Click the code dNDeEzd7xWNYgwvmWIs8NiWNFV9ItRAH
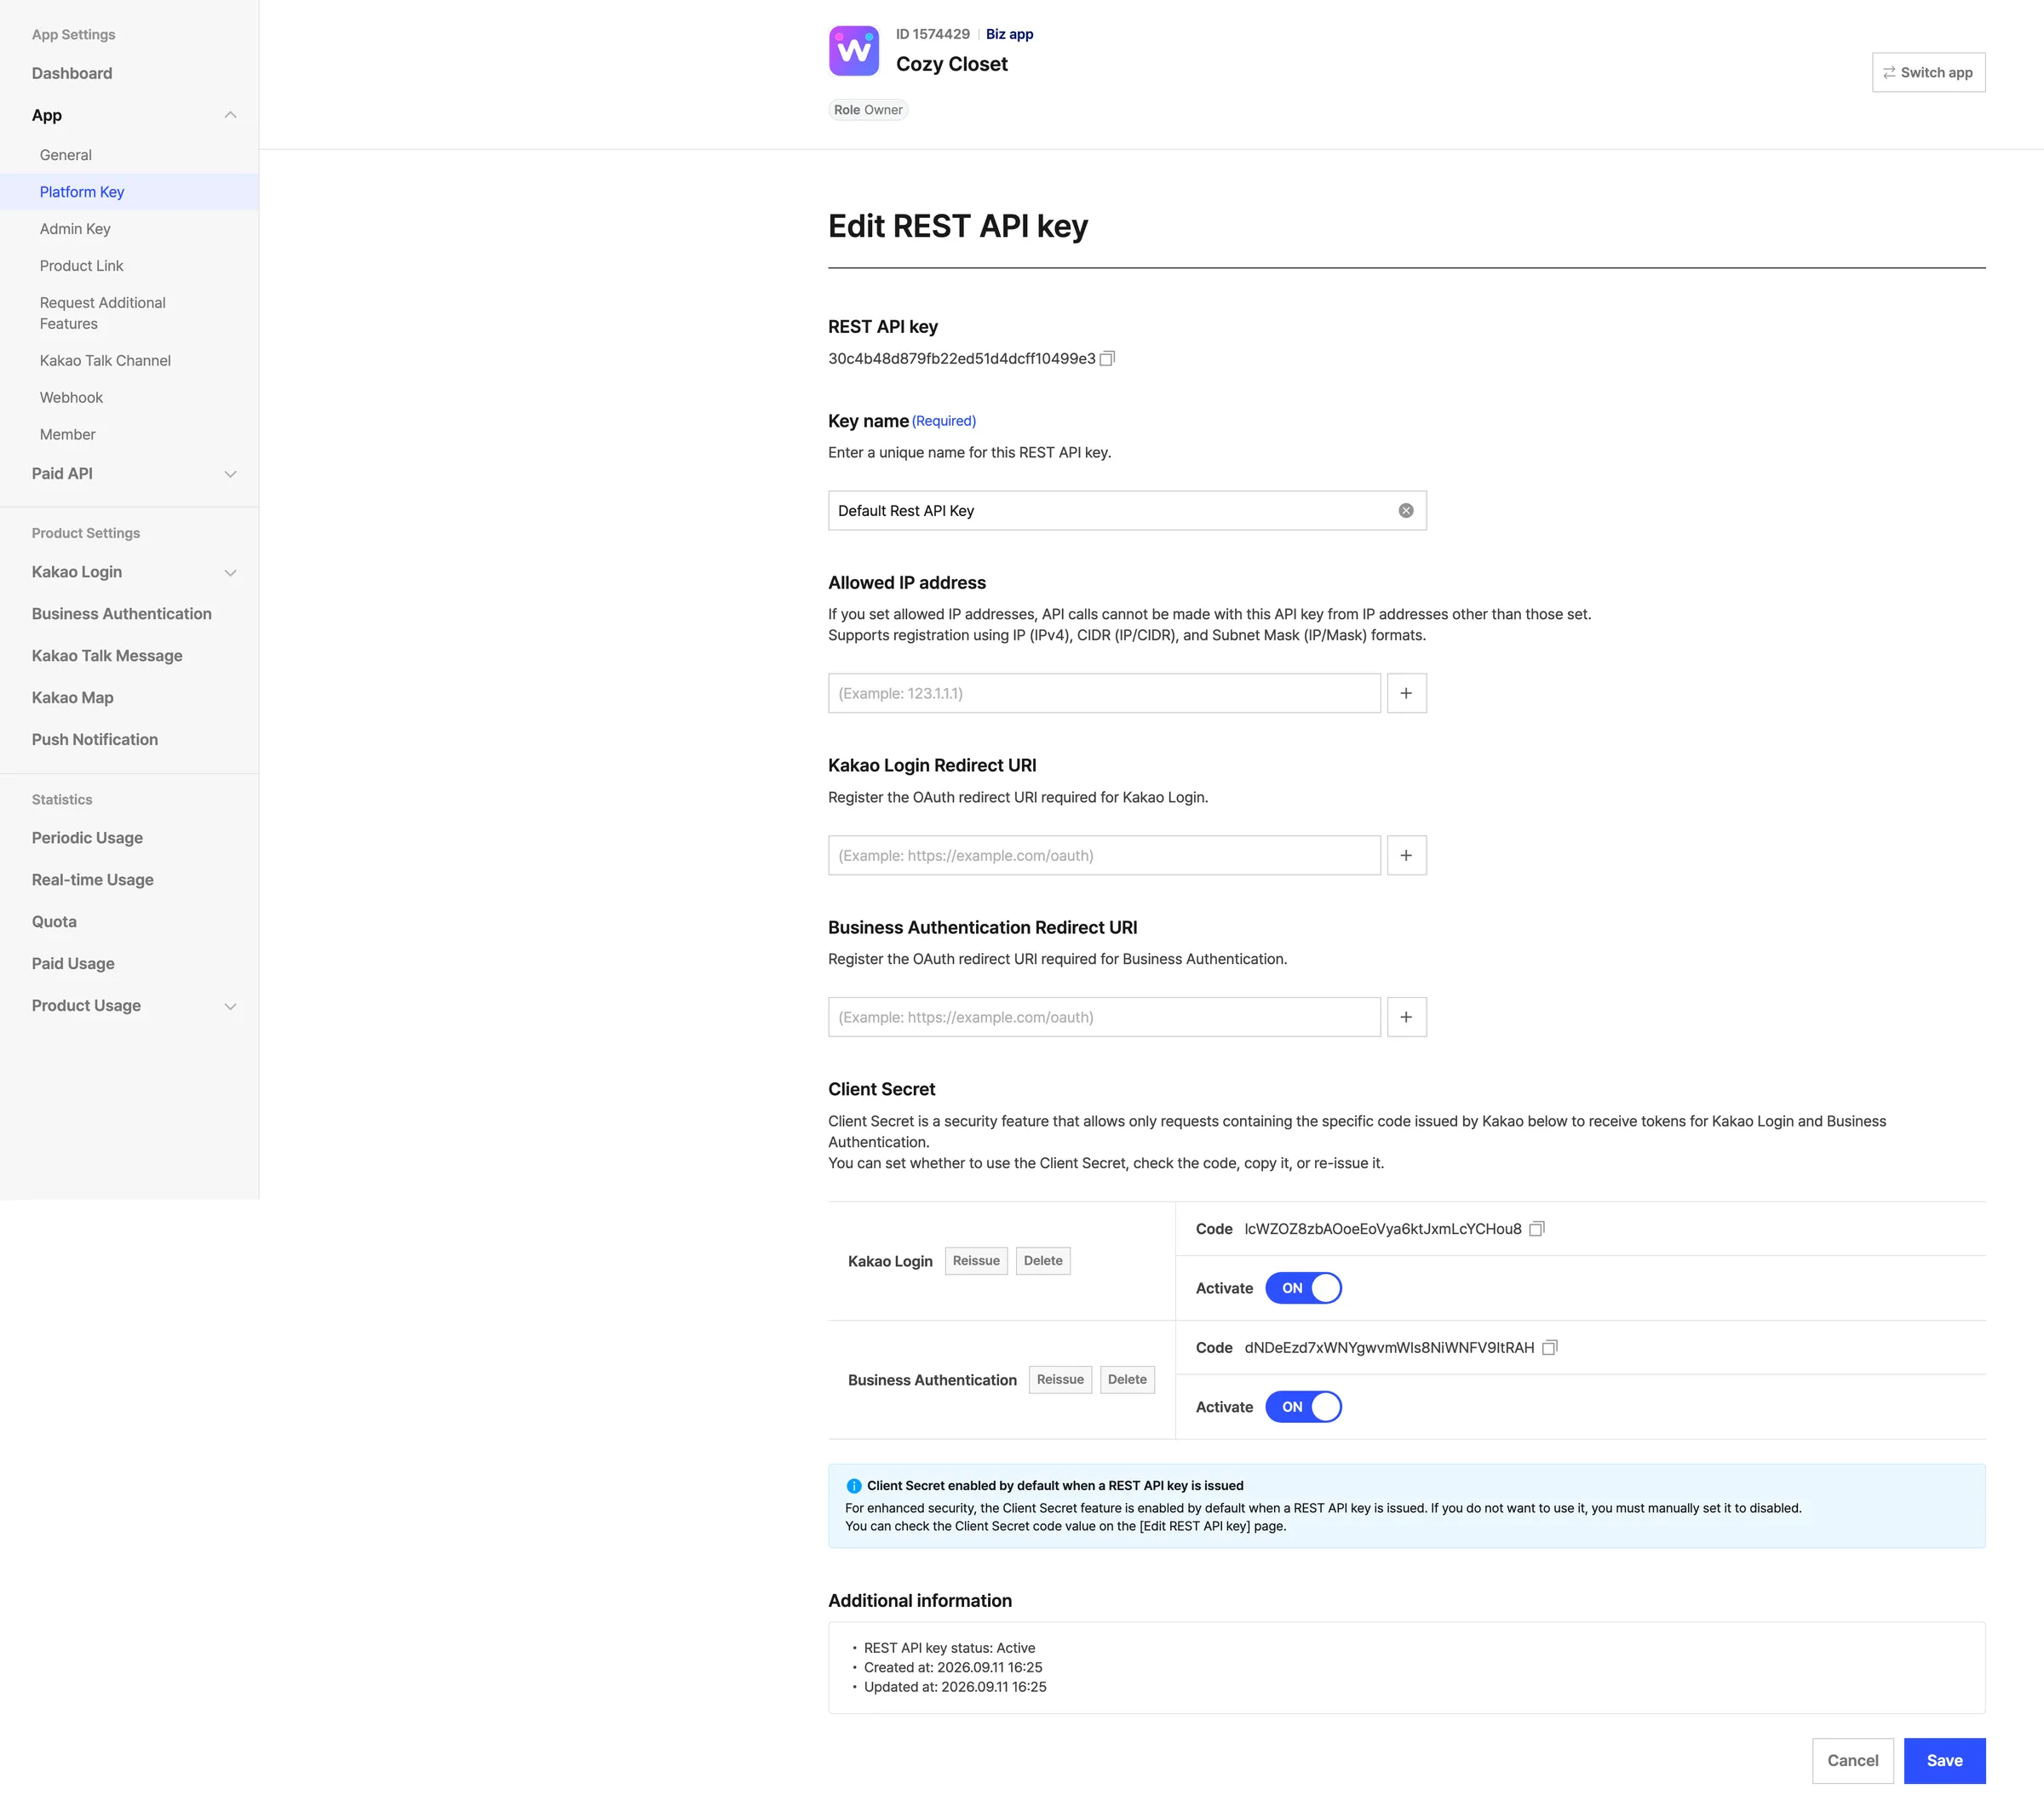 coord(1389,1348)
